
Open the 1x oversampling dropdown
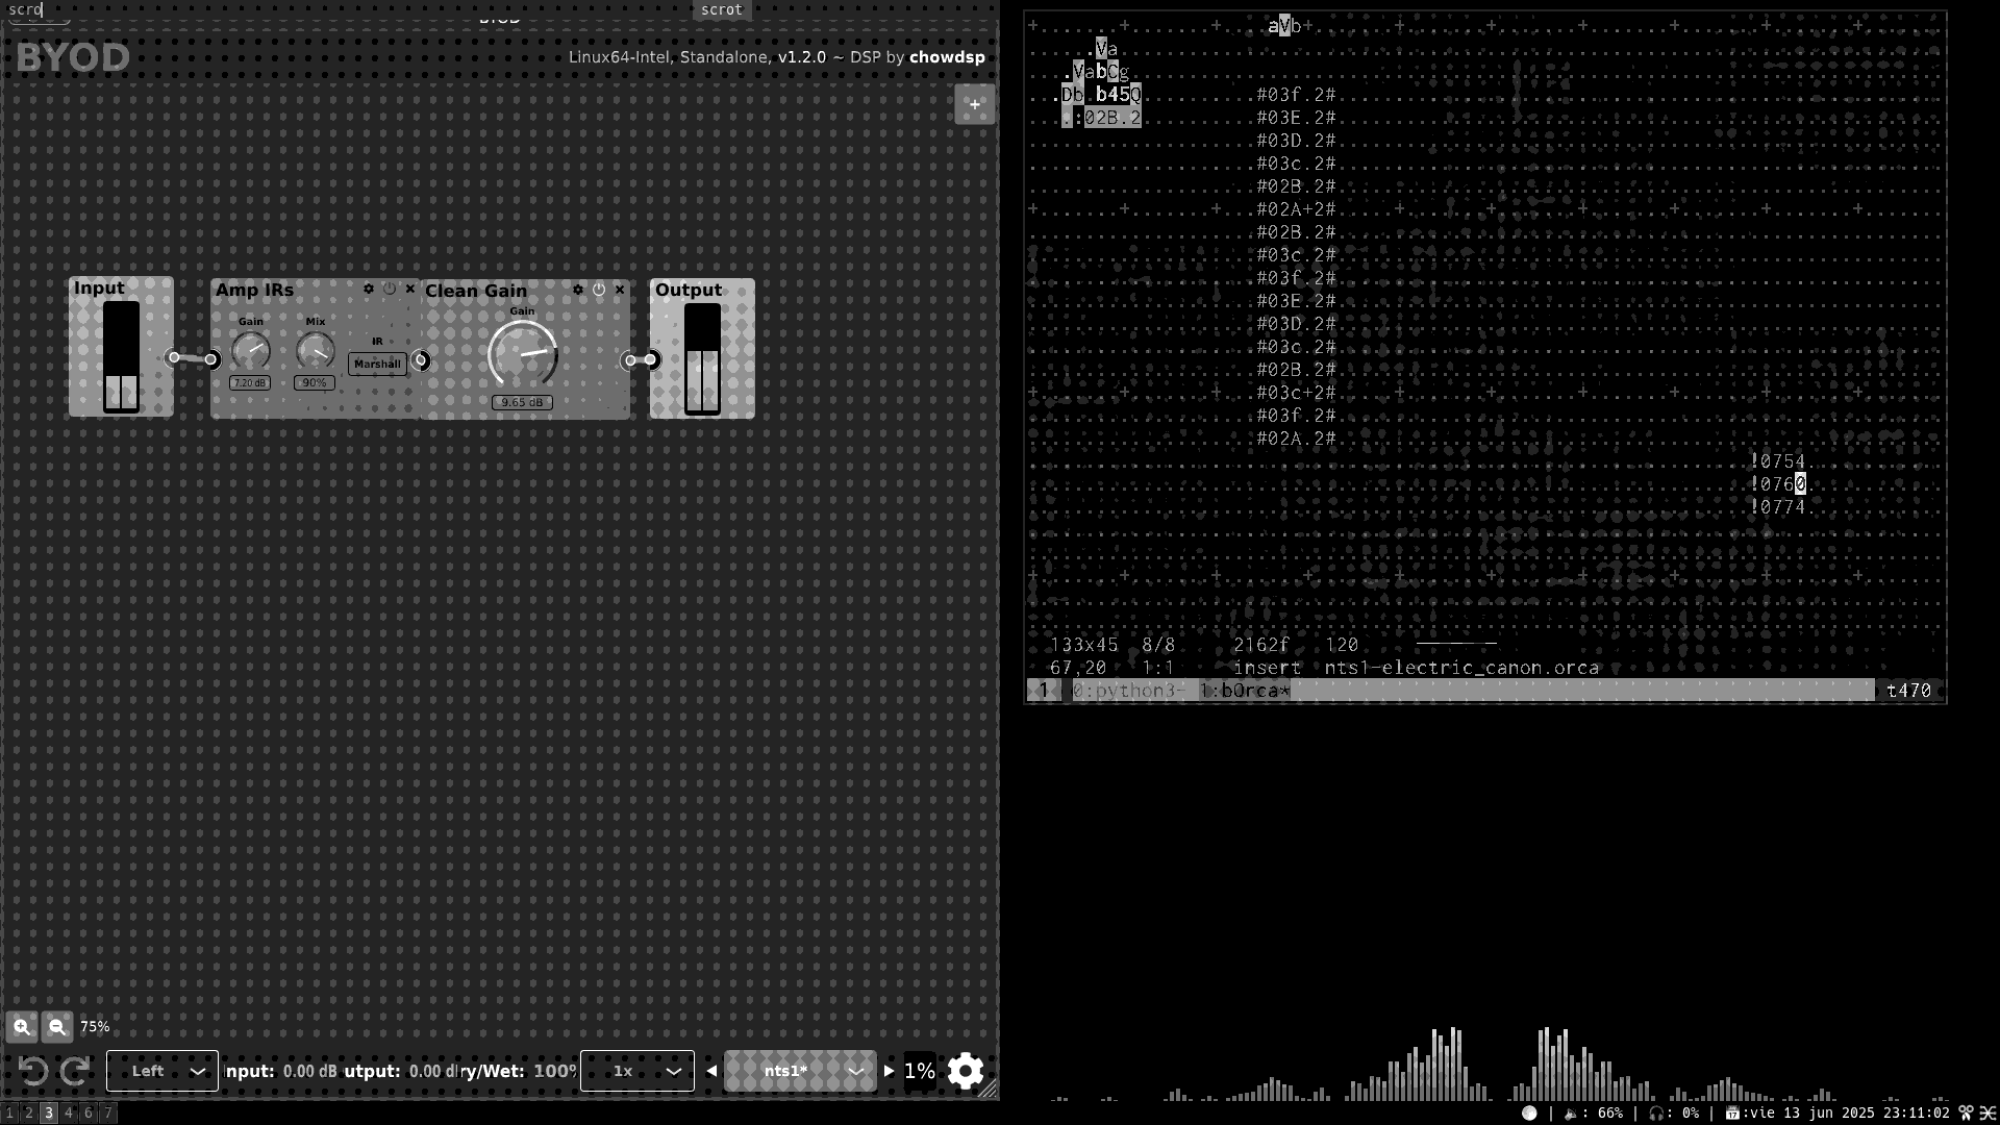pos(637,1071)
